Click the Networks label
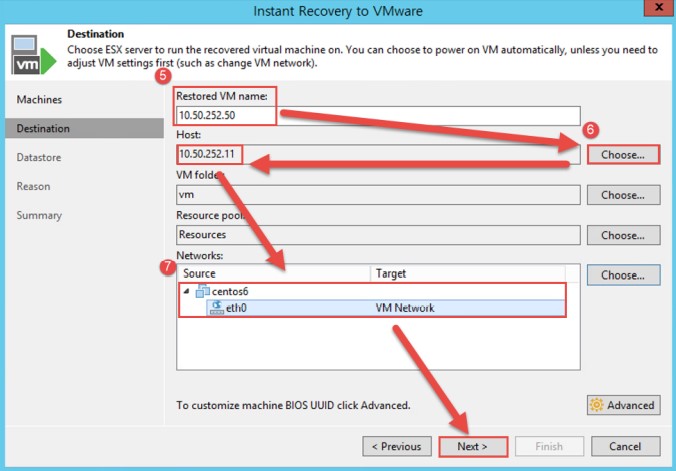This screenshot has width=676, height=471. coord(200,255)
